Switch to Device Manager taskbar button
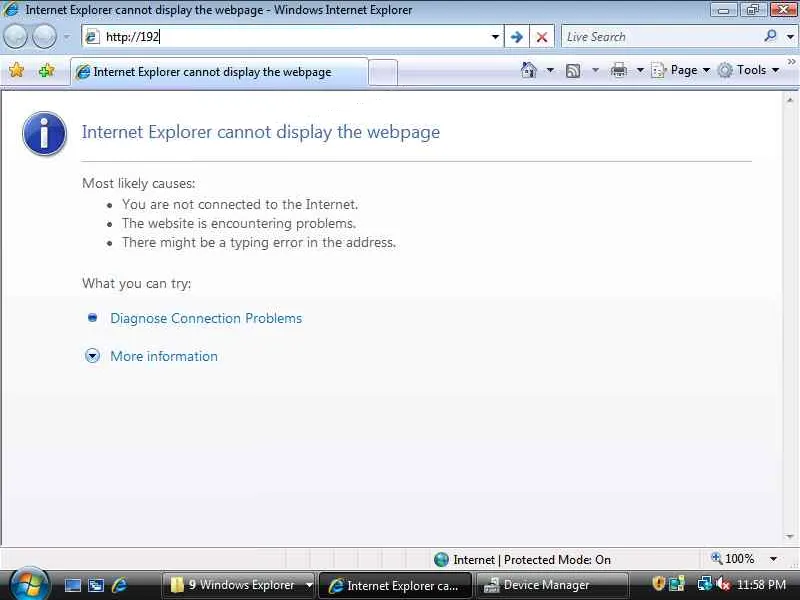The height and width of the screenshot is (600, 800). (551, 585)
